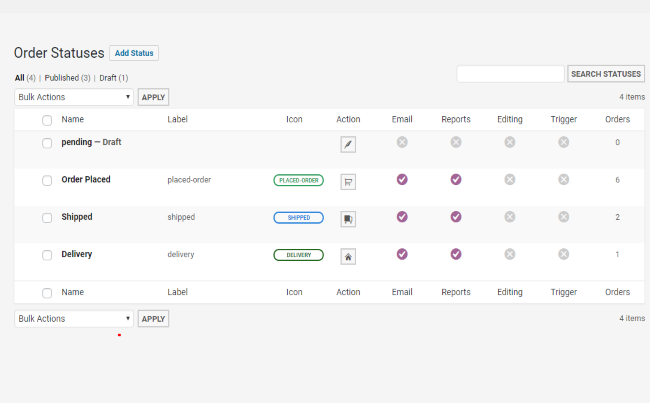Viewport: 650px width, 403px height.
Task: Open the top Bulk Actions dropdown
Action: coord(74,97)
